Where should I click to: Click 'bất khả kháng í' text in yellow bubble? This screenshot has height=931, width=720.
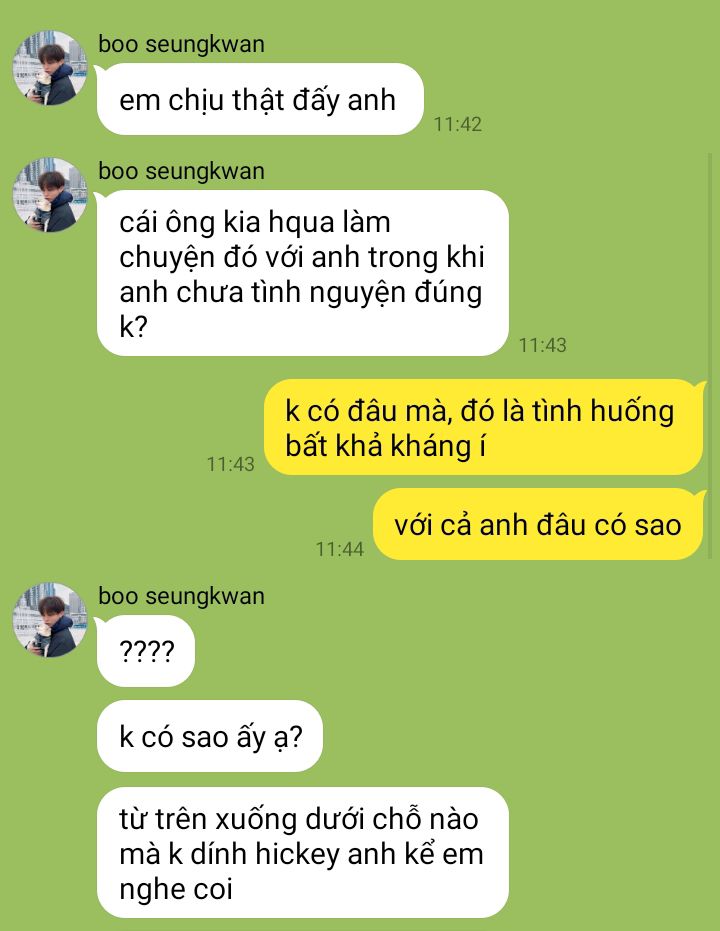(385, 446)
